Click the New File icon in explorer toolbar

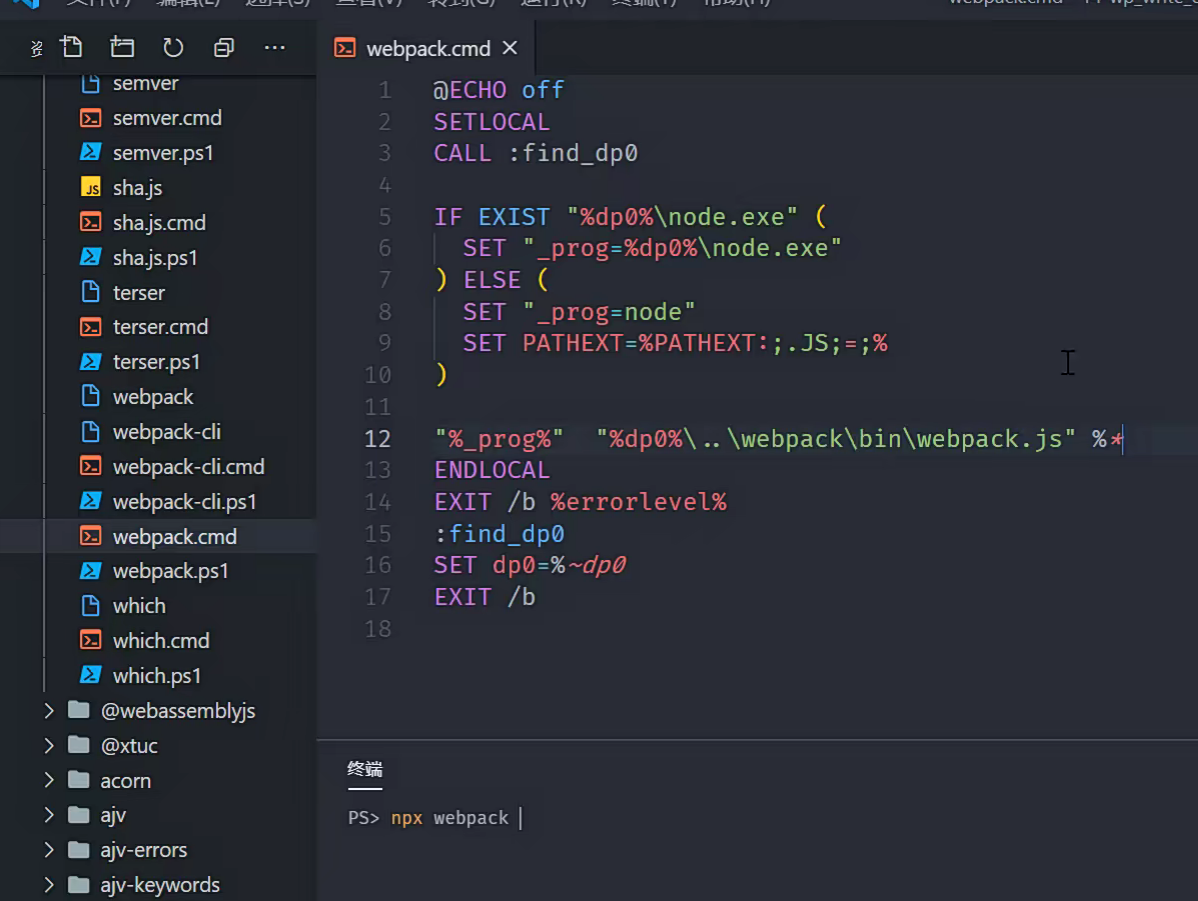tap(71, 47)
